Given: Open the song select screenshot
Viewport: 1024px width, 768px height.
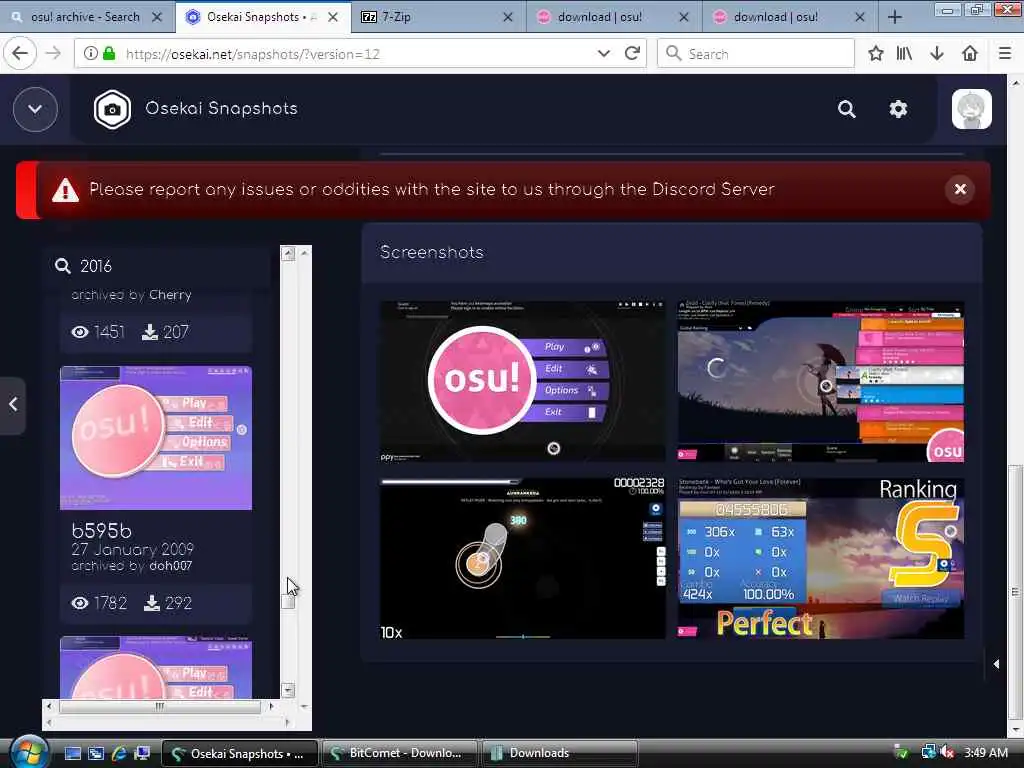Looking at the screenshot, I should tap(821, 381).
